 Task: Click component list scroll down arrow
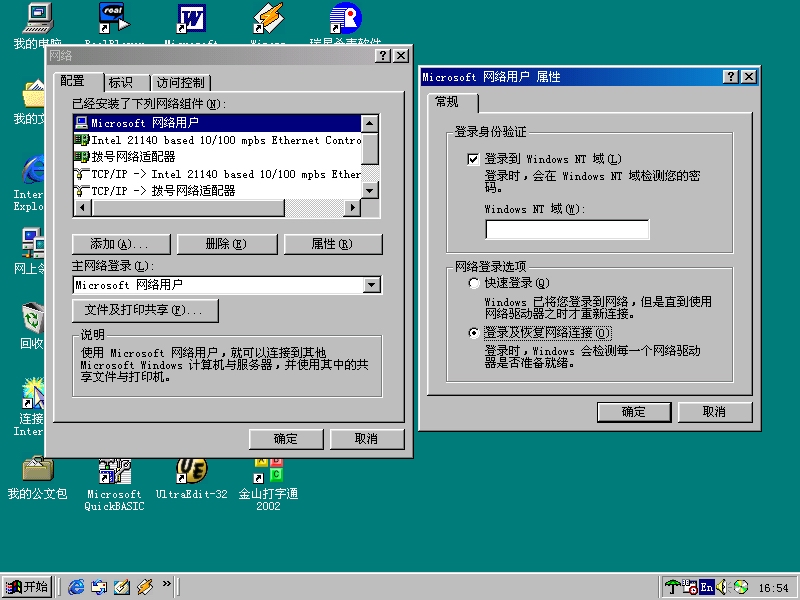pos(369,191)
